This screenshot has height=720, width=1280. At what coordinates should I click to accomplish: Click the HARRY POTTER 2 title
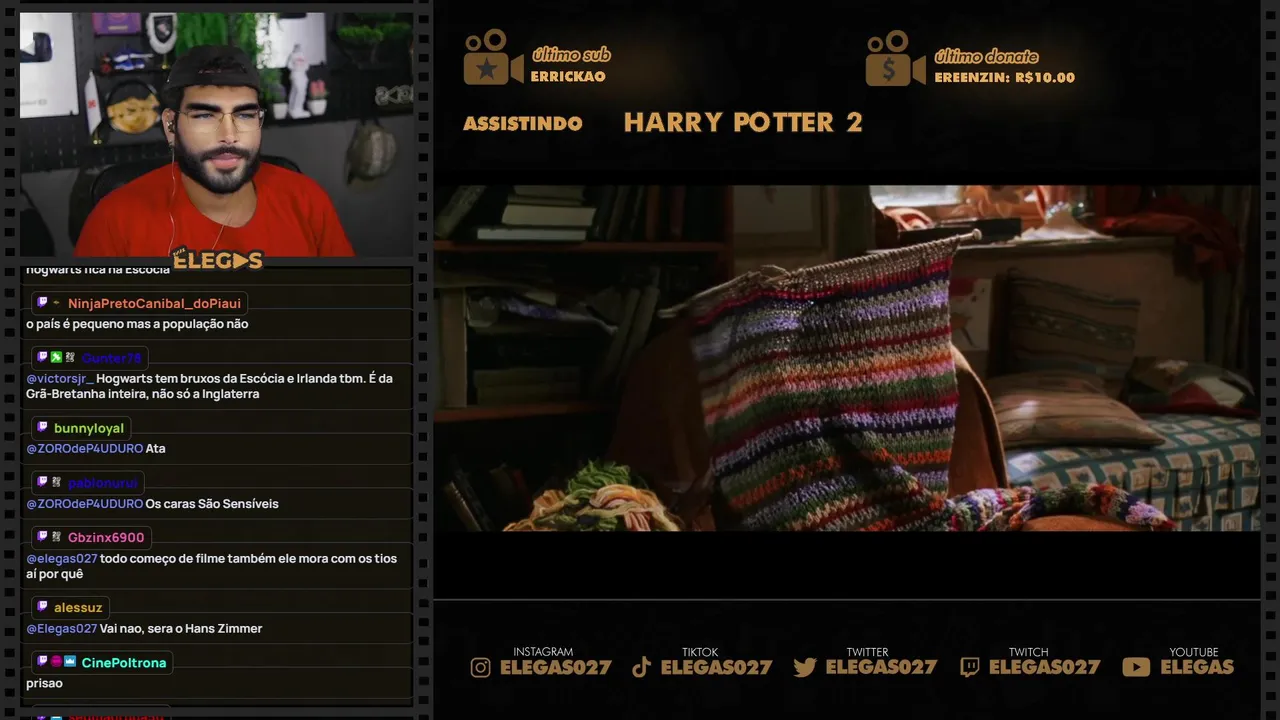743,122
